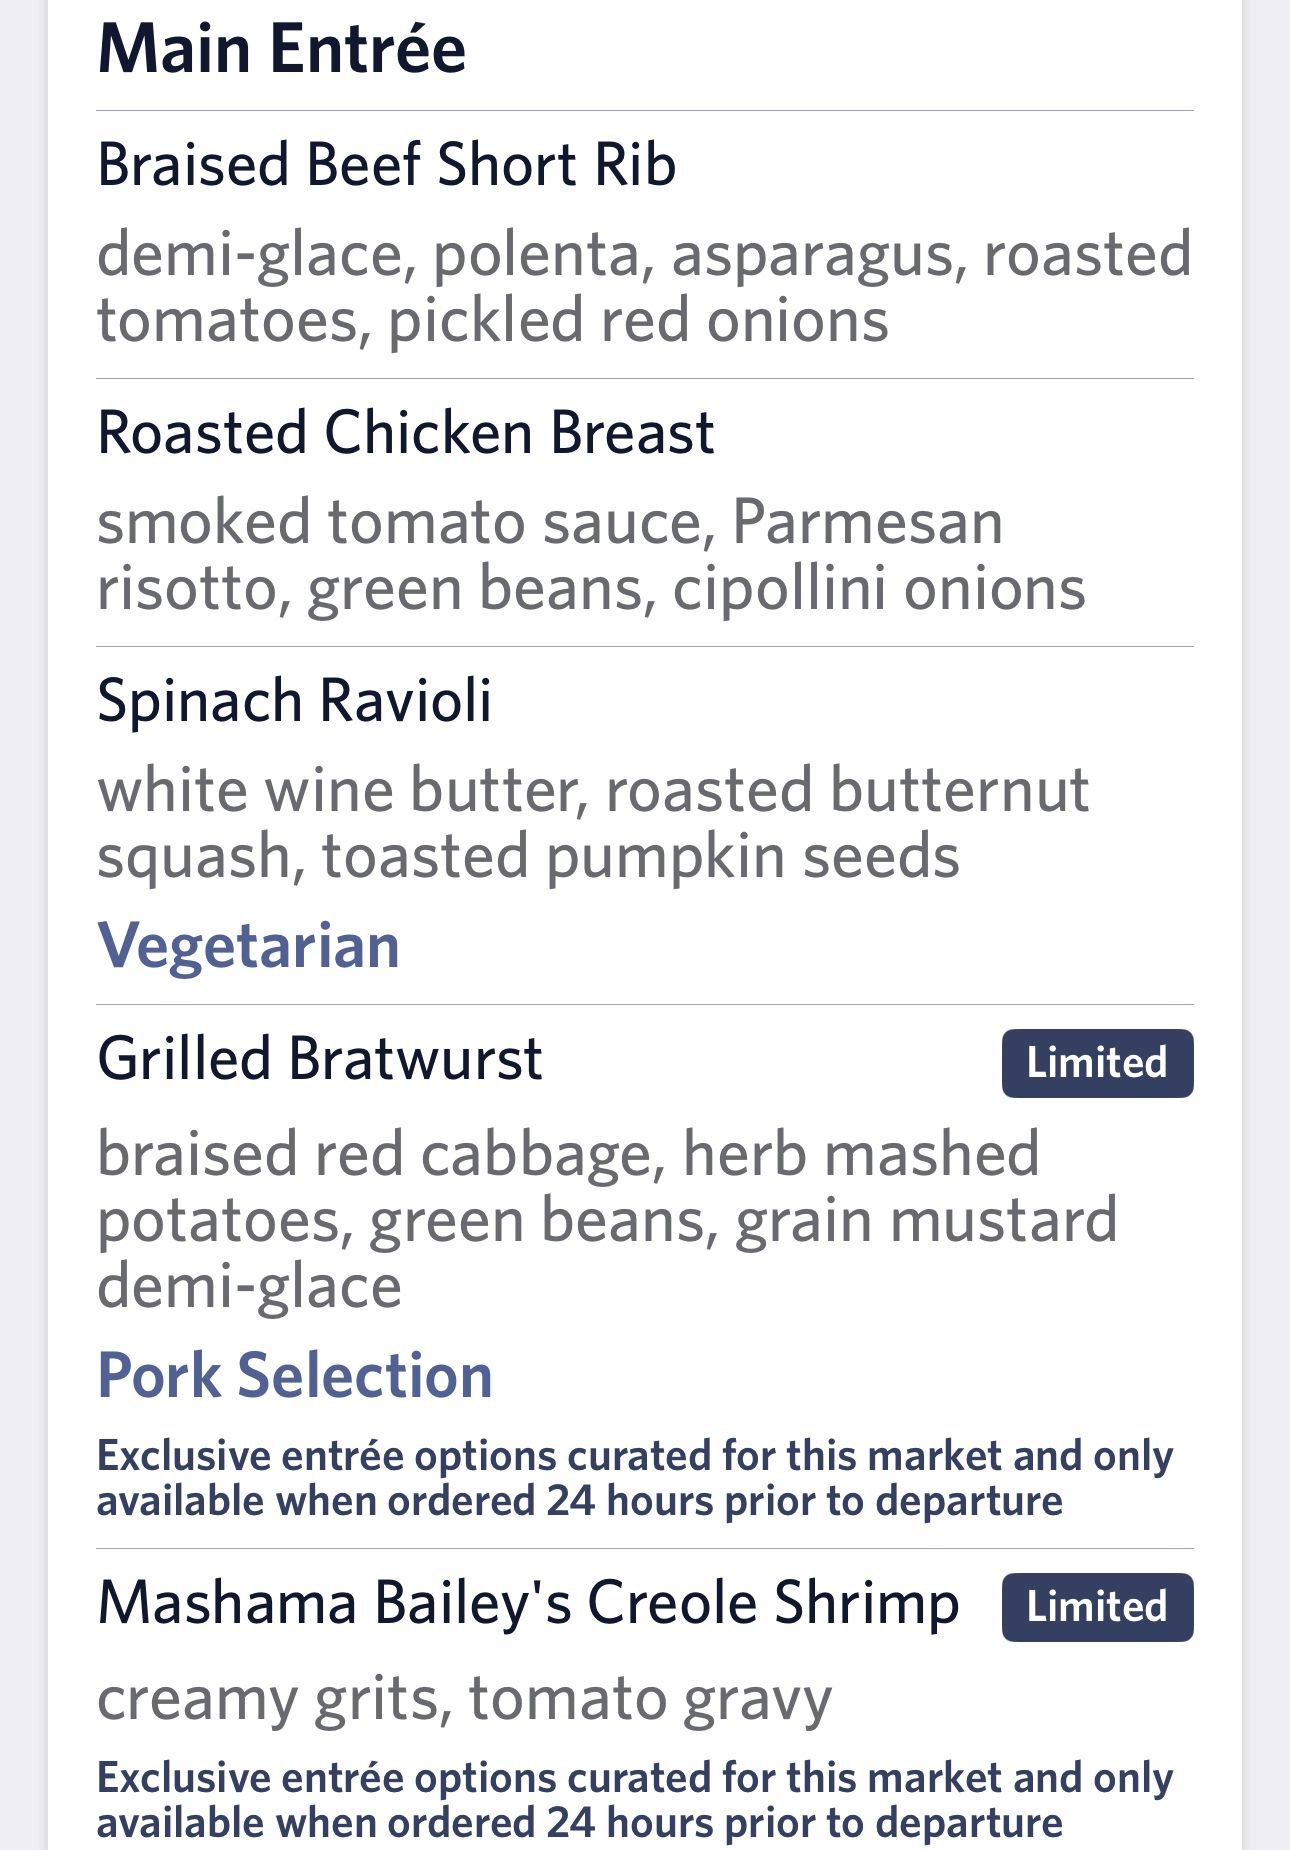Click the words "pickled red onions"
Screen dimensions: 1290x1850
pyautogui.click(x=638, y=322)
